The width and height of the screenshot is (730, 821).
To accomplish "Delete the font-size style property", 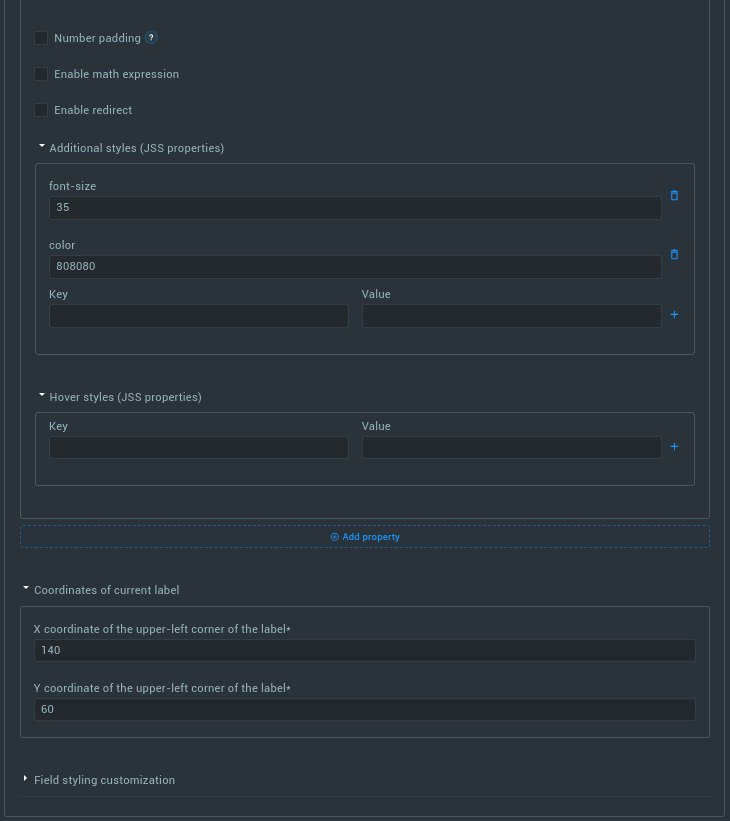I will 674,195.
